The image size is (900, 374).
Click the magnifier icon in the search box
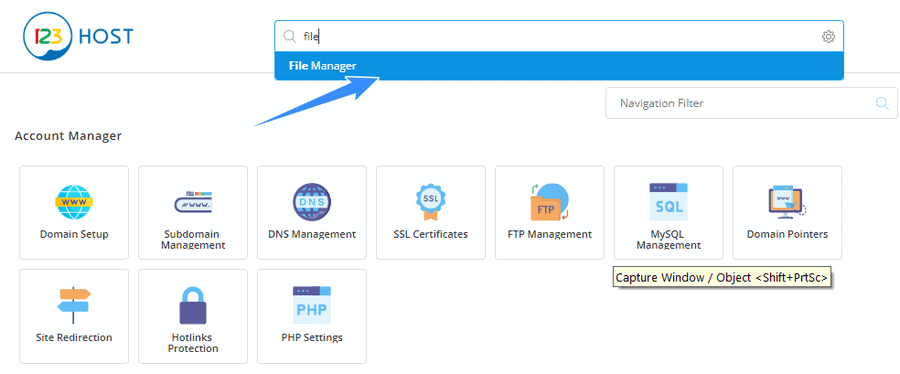(289, 37)
